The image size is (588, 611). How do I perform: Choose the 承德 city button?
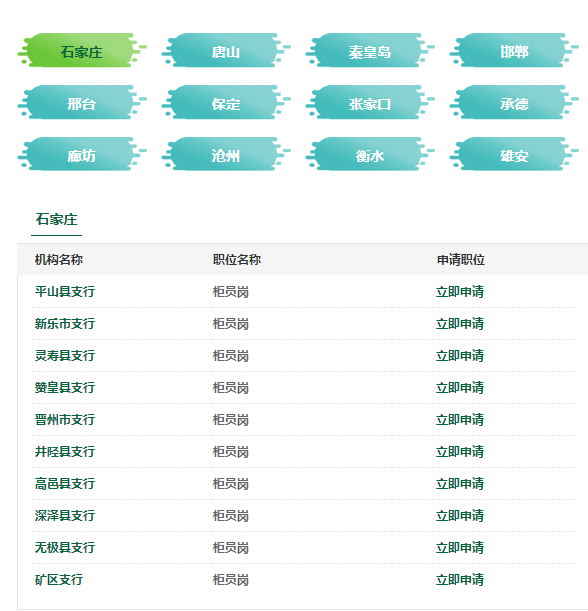click(514, 102)
